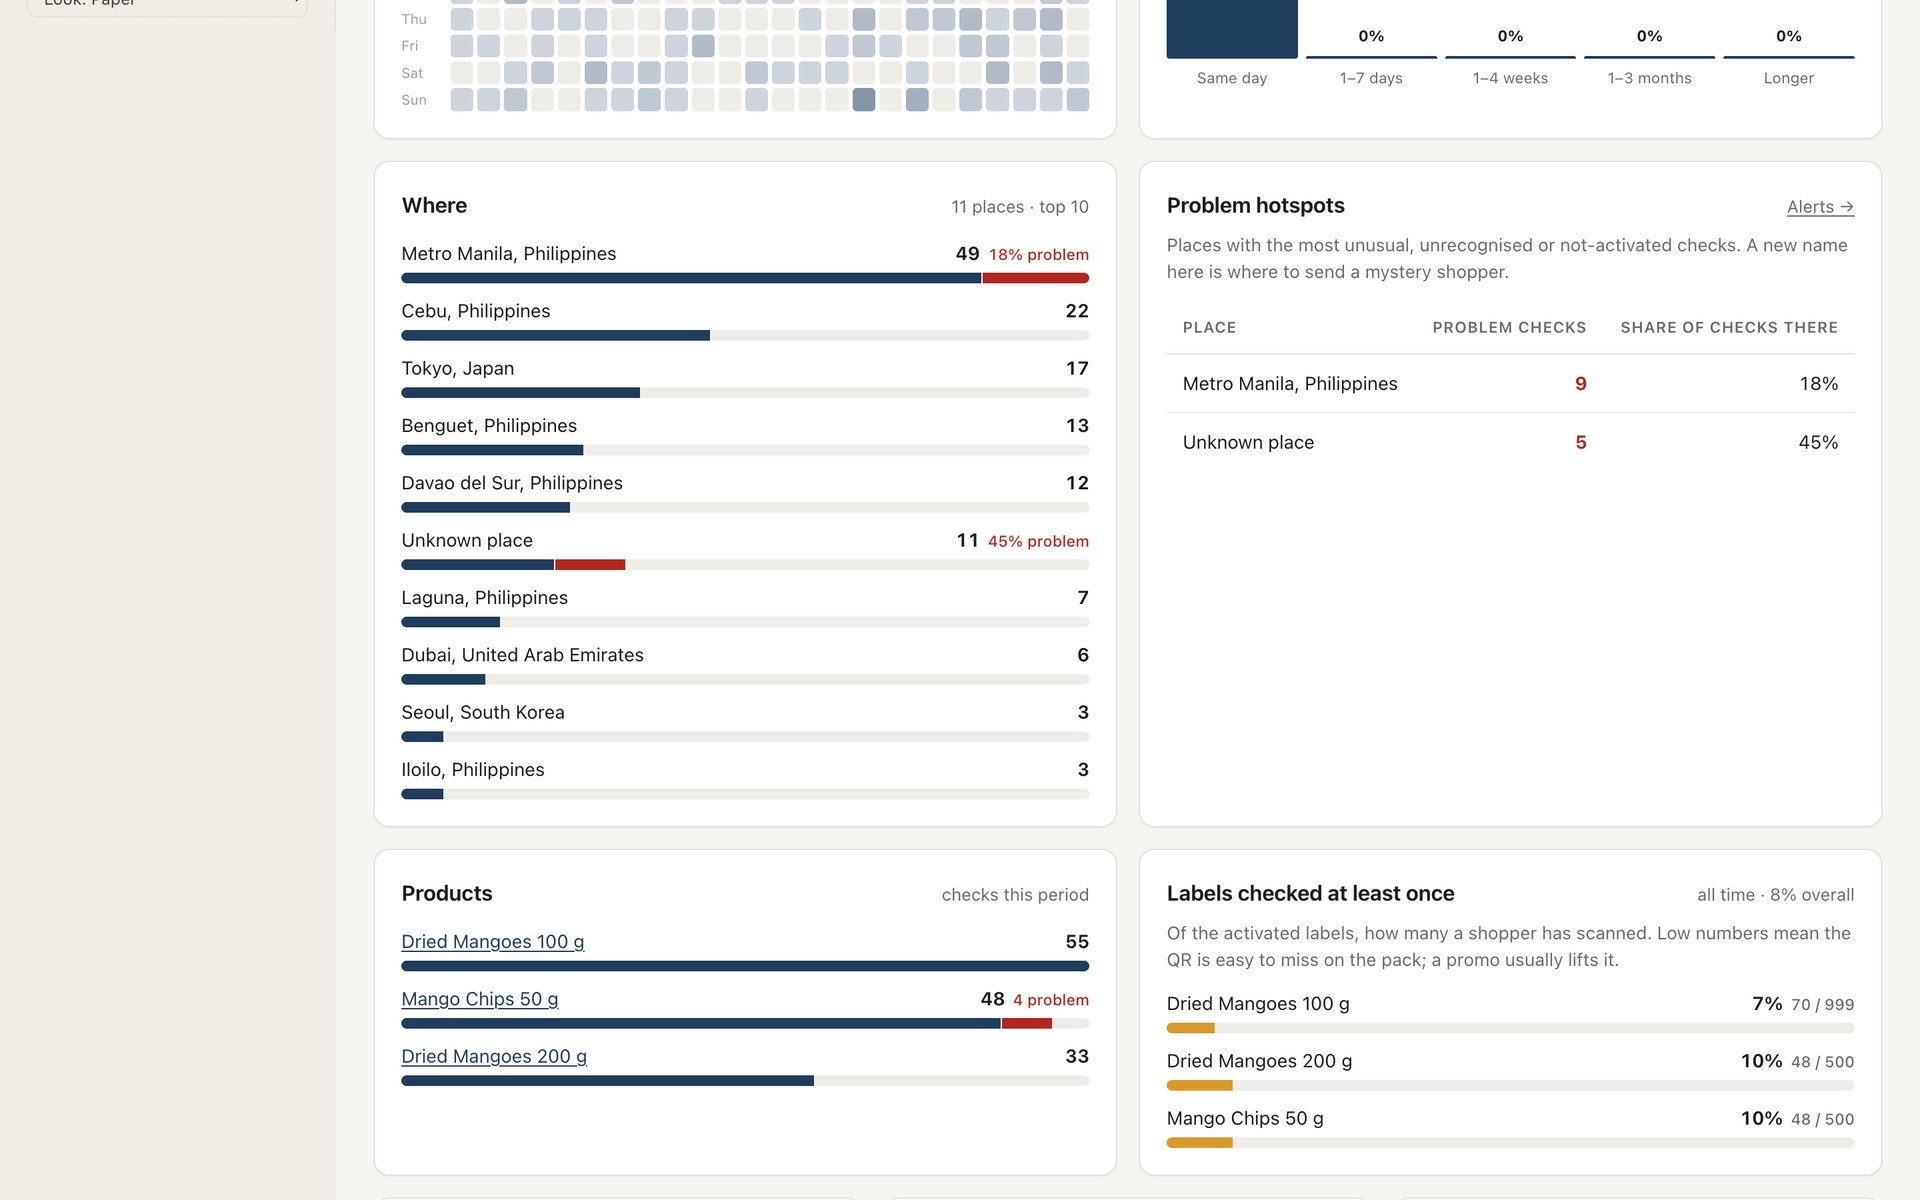Click the Tokyo, Japan row

point(745,378)
